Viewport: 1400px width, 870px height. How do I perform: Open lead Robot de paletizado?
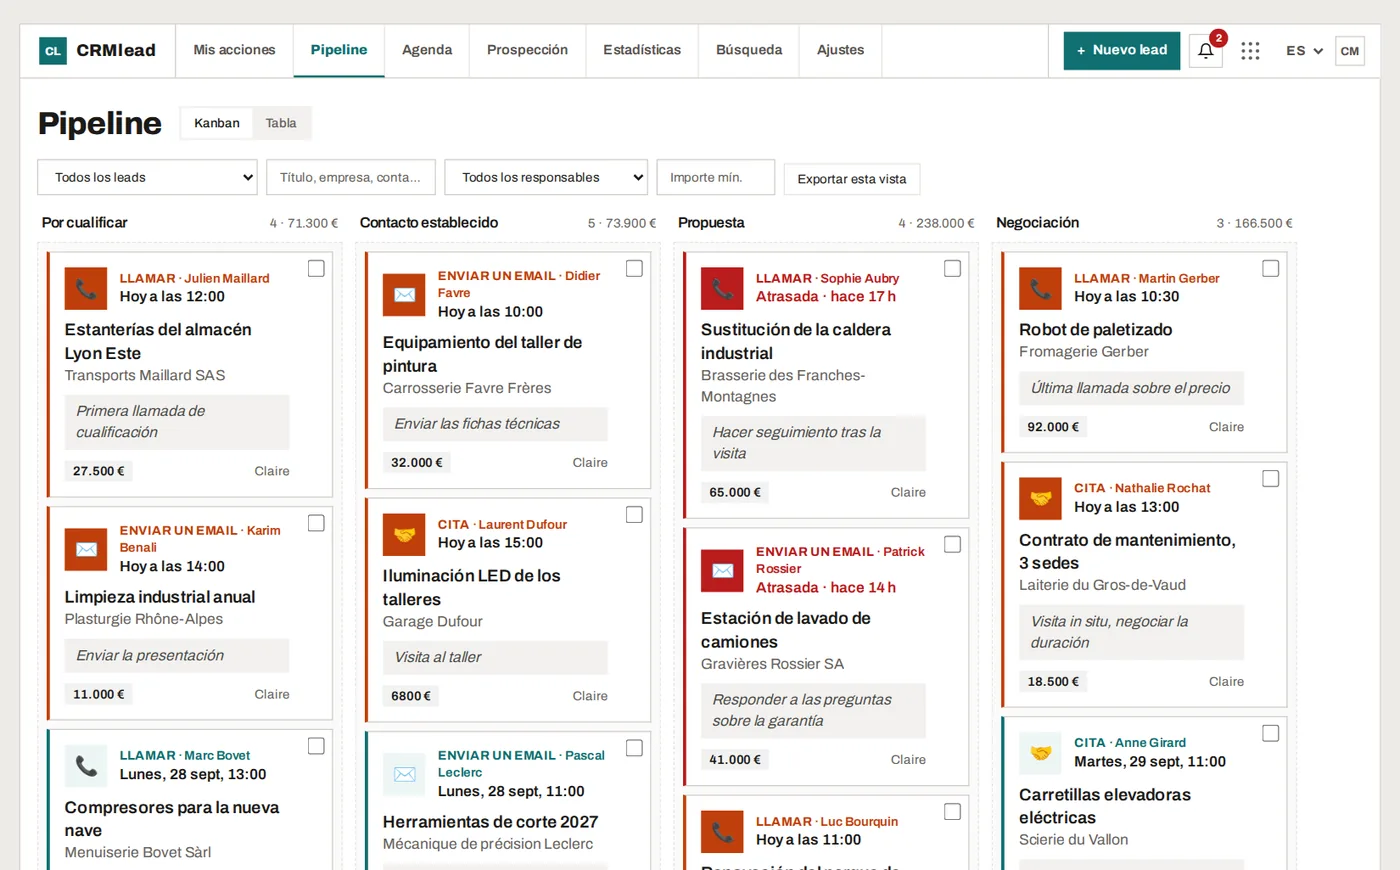(x=1095, y=329)
